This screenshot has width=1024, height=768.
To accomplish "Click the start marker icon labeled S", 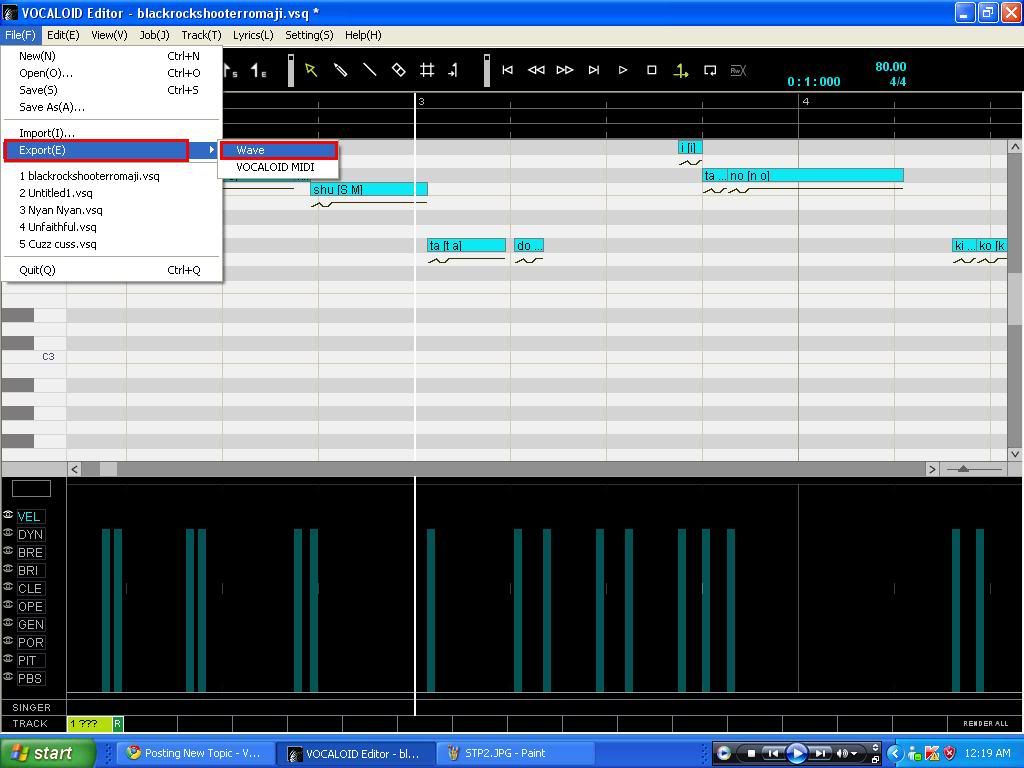I will click(x=231, y=70).
